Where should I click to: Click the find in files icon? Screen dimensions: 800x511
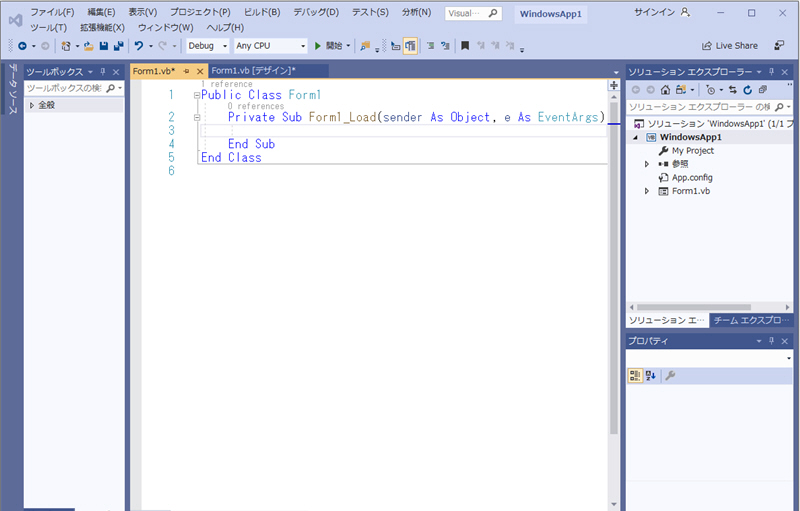(x=365, y=46)
